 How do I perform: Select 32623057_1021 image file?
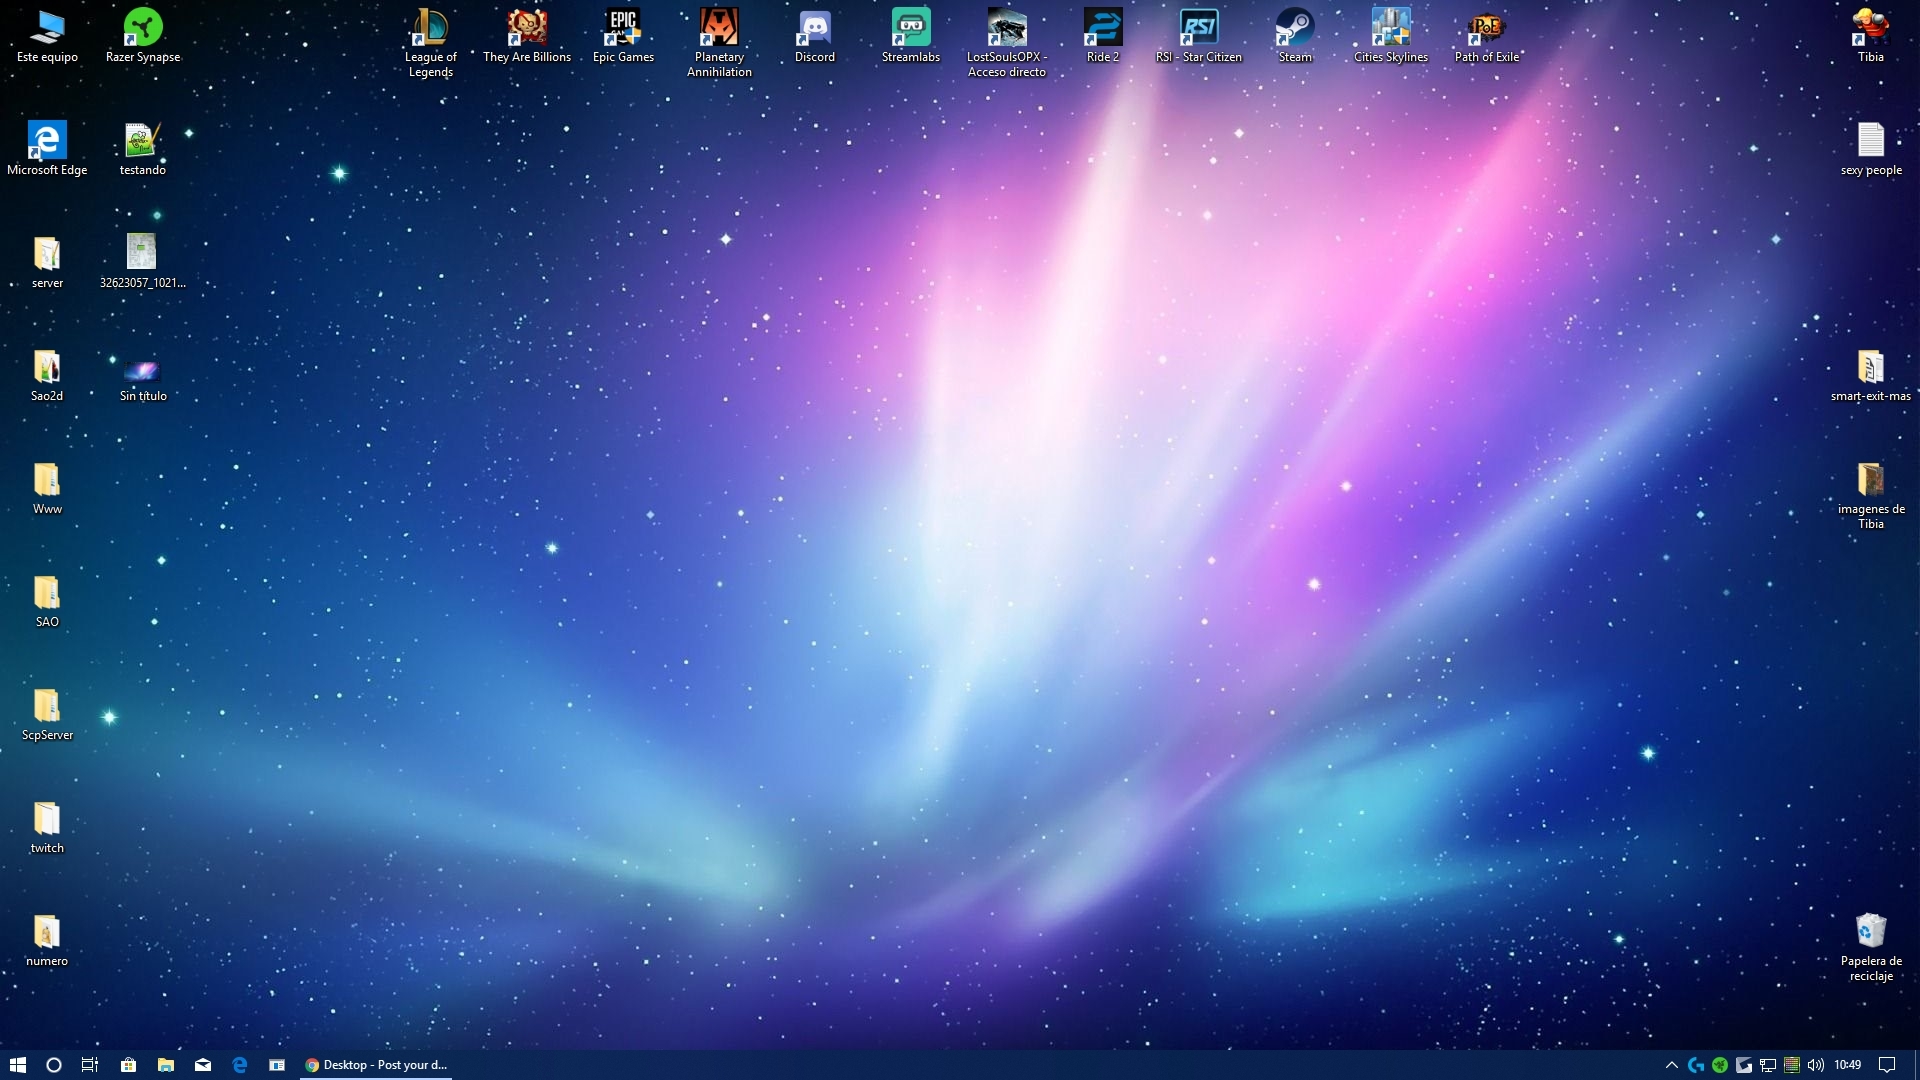tap(143, 262)
